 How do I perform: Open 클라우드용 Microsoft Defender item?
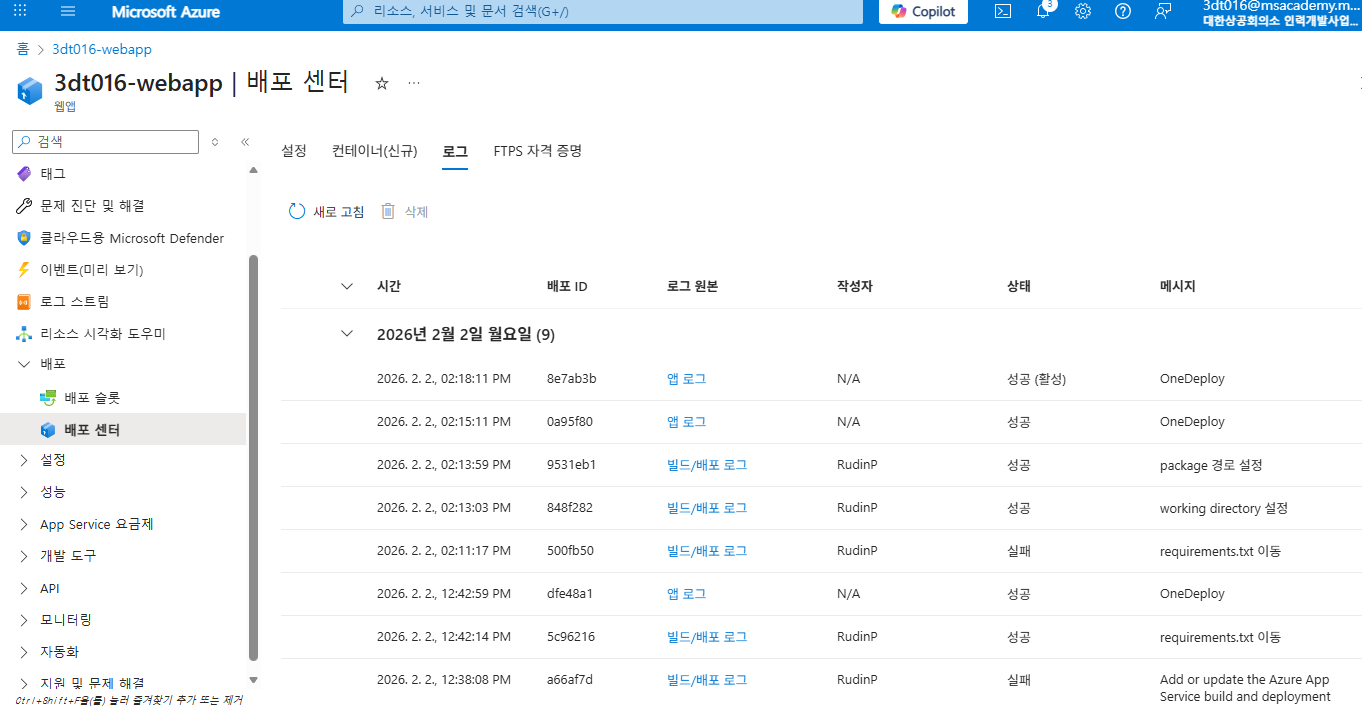pyautogui.click(x=131, y=238)
